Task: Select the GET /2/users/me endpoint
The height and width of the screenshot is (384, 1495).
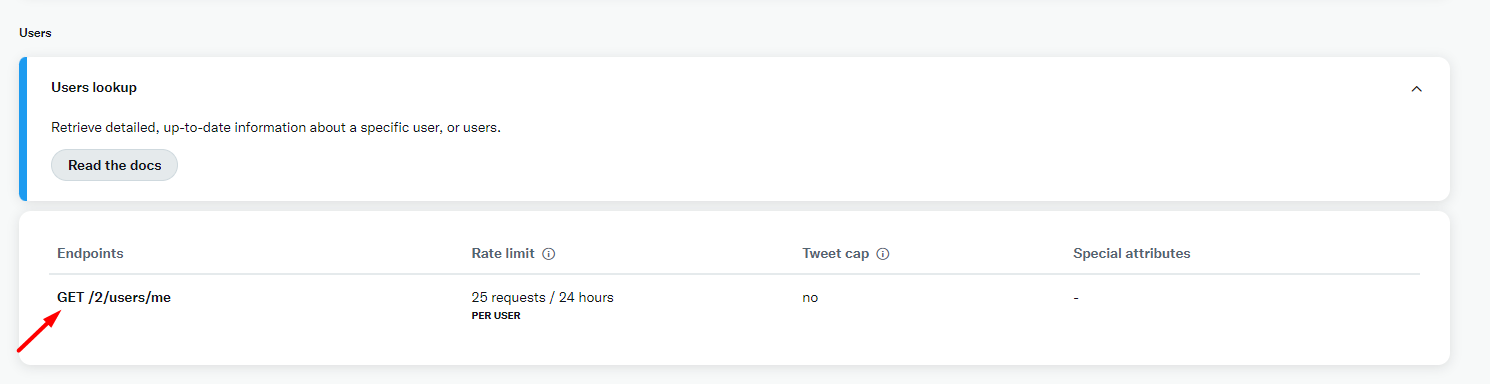Action: tap(114, 297)
